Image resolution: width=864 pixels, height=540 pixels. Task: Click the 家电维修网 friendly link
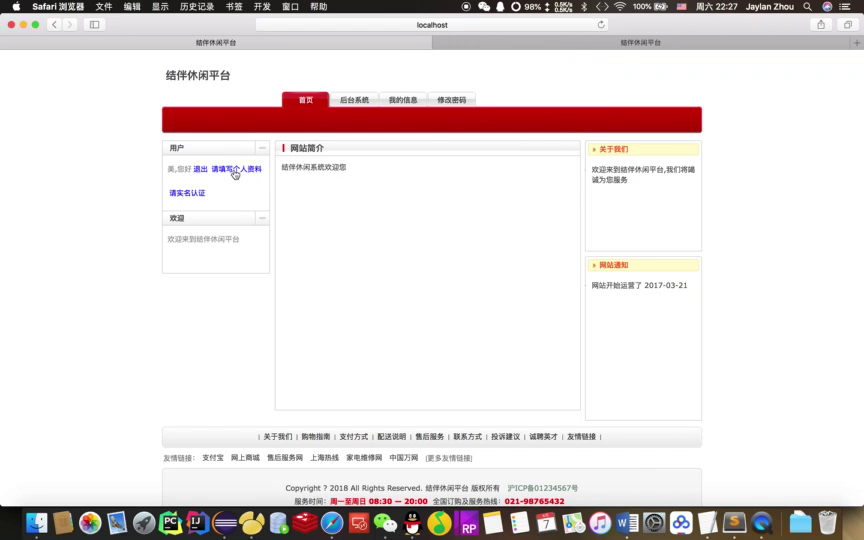[x=364, y=458]
